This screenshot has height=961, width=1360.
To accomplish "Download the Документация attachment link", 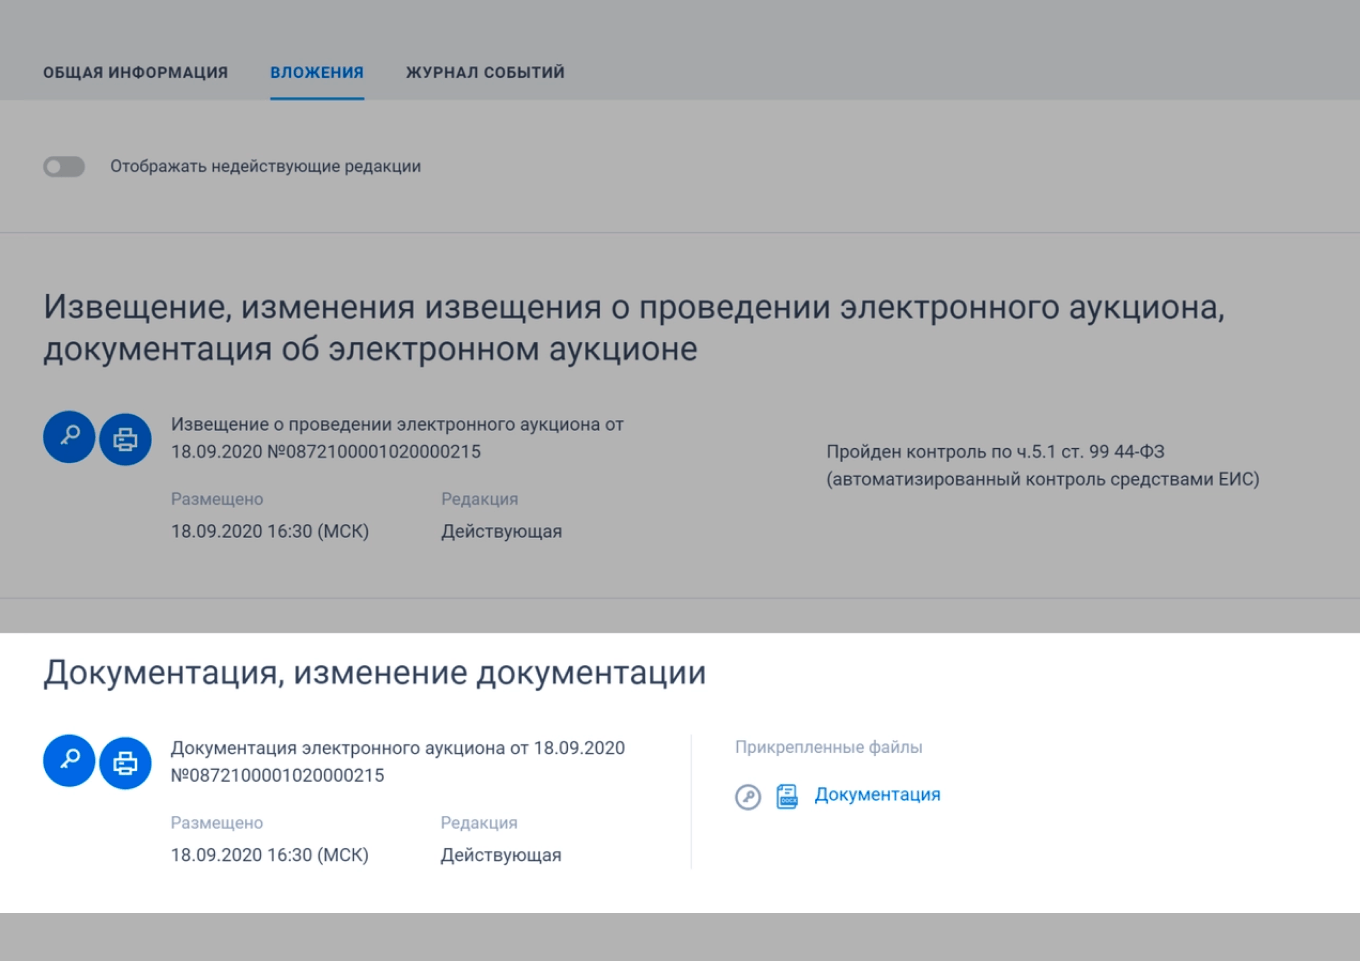I will [x=876, y=793].
